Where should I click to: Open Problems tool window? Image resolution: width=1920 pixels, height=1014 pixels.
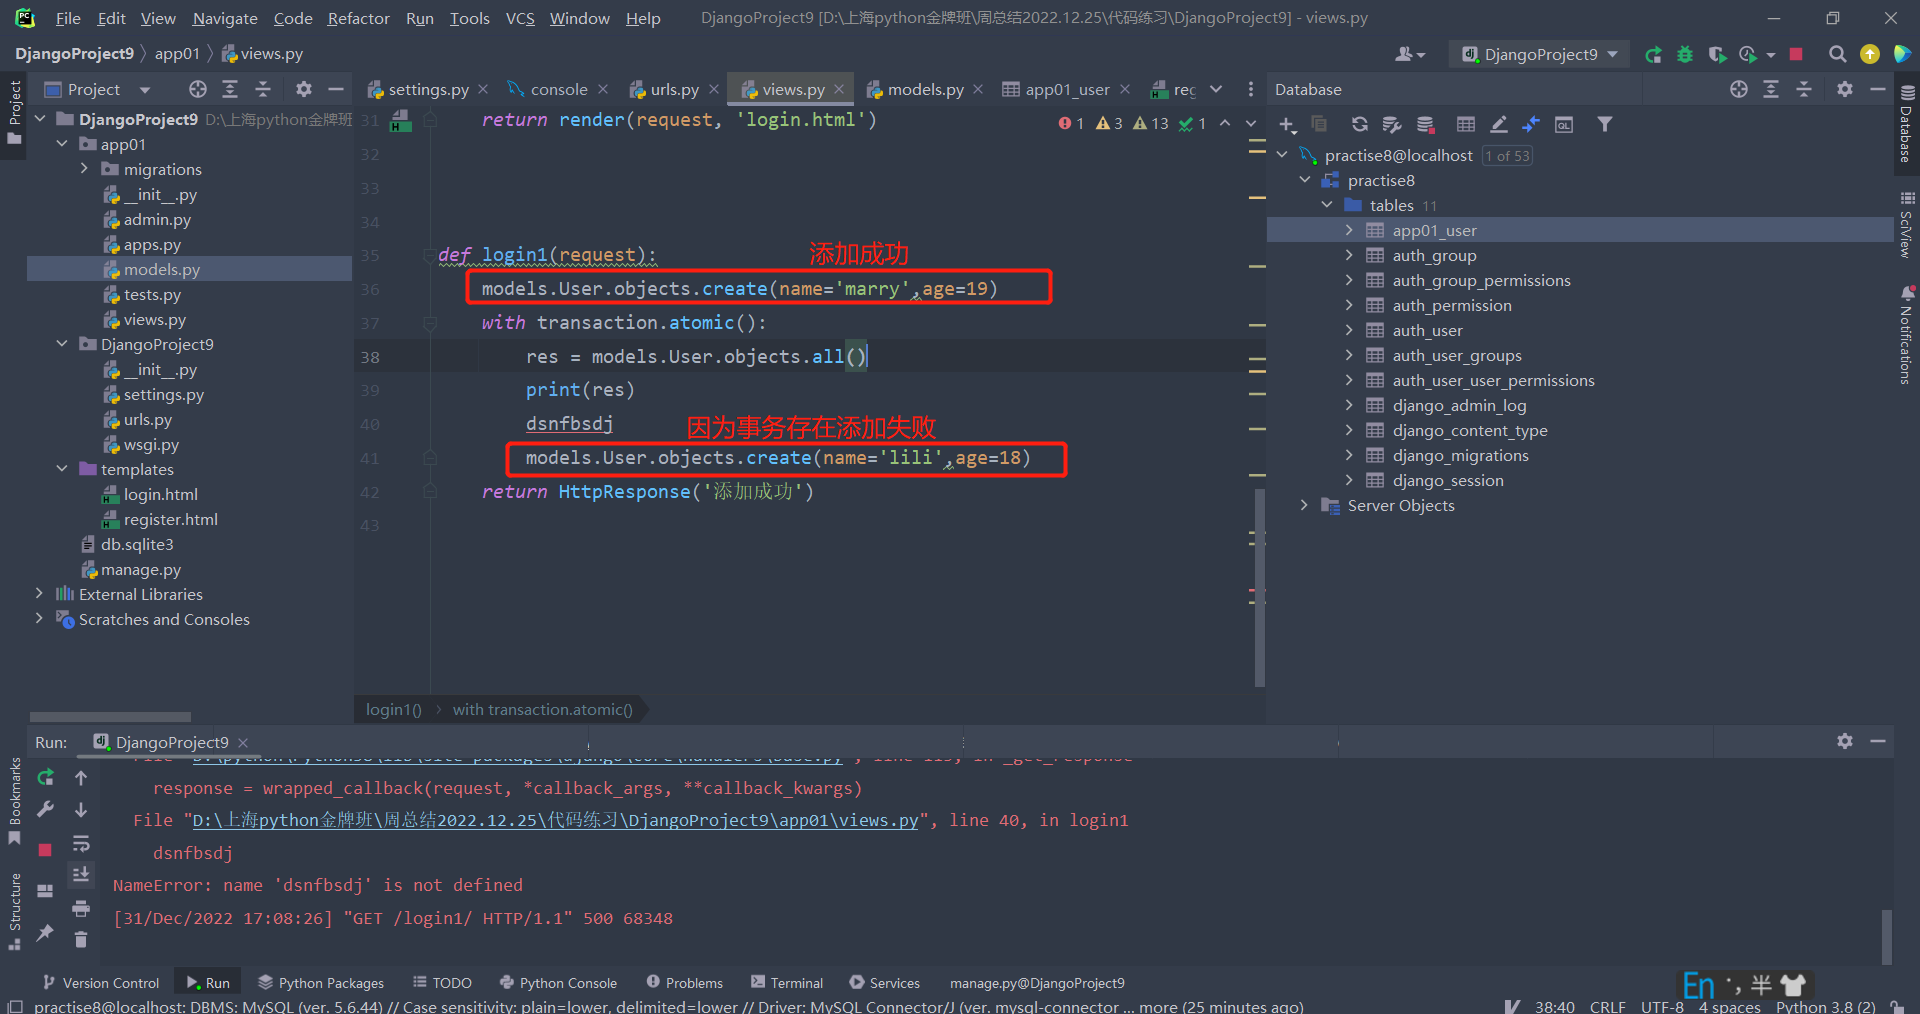pyautogui.click(x=684, y=983)
